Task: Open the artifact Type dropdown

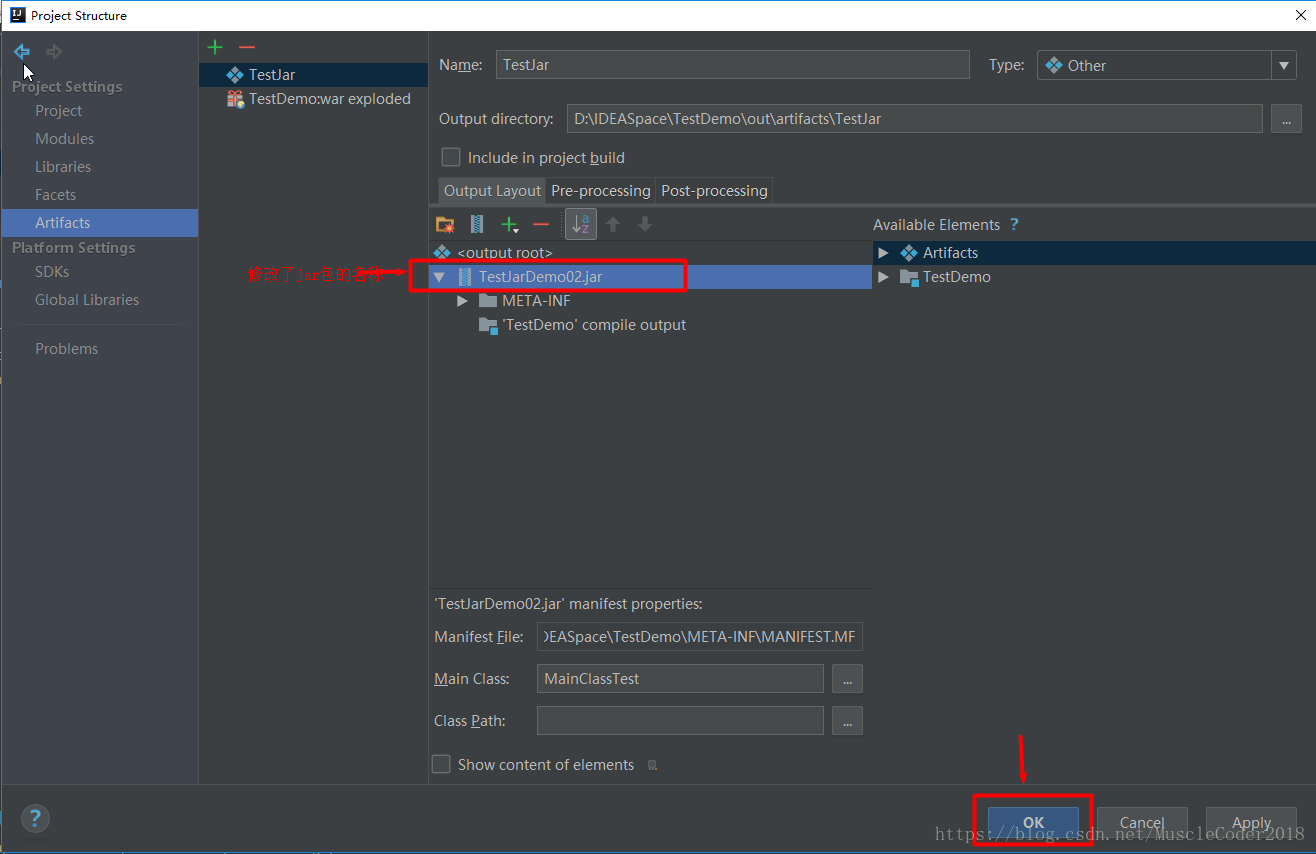Action: (1284, 66)
